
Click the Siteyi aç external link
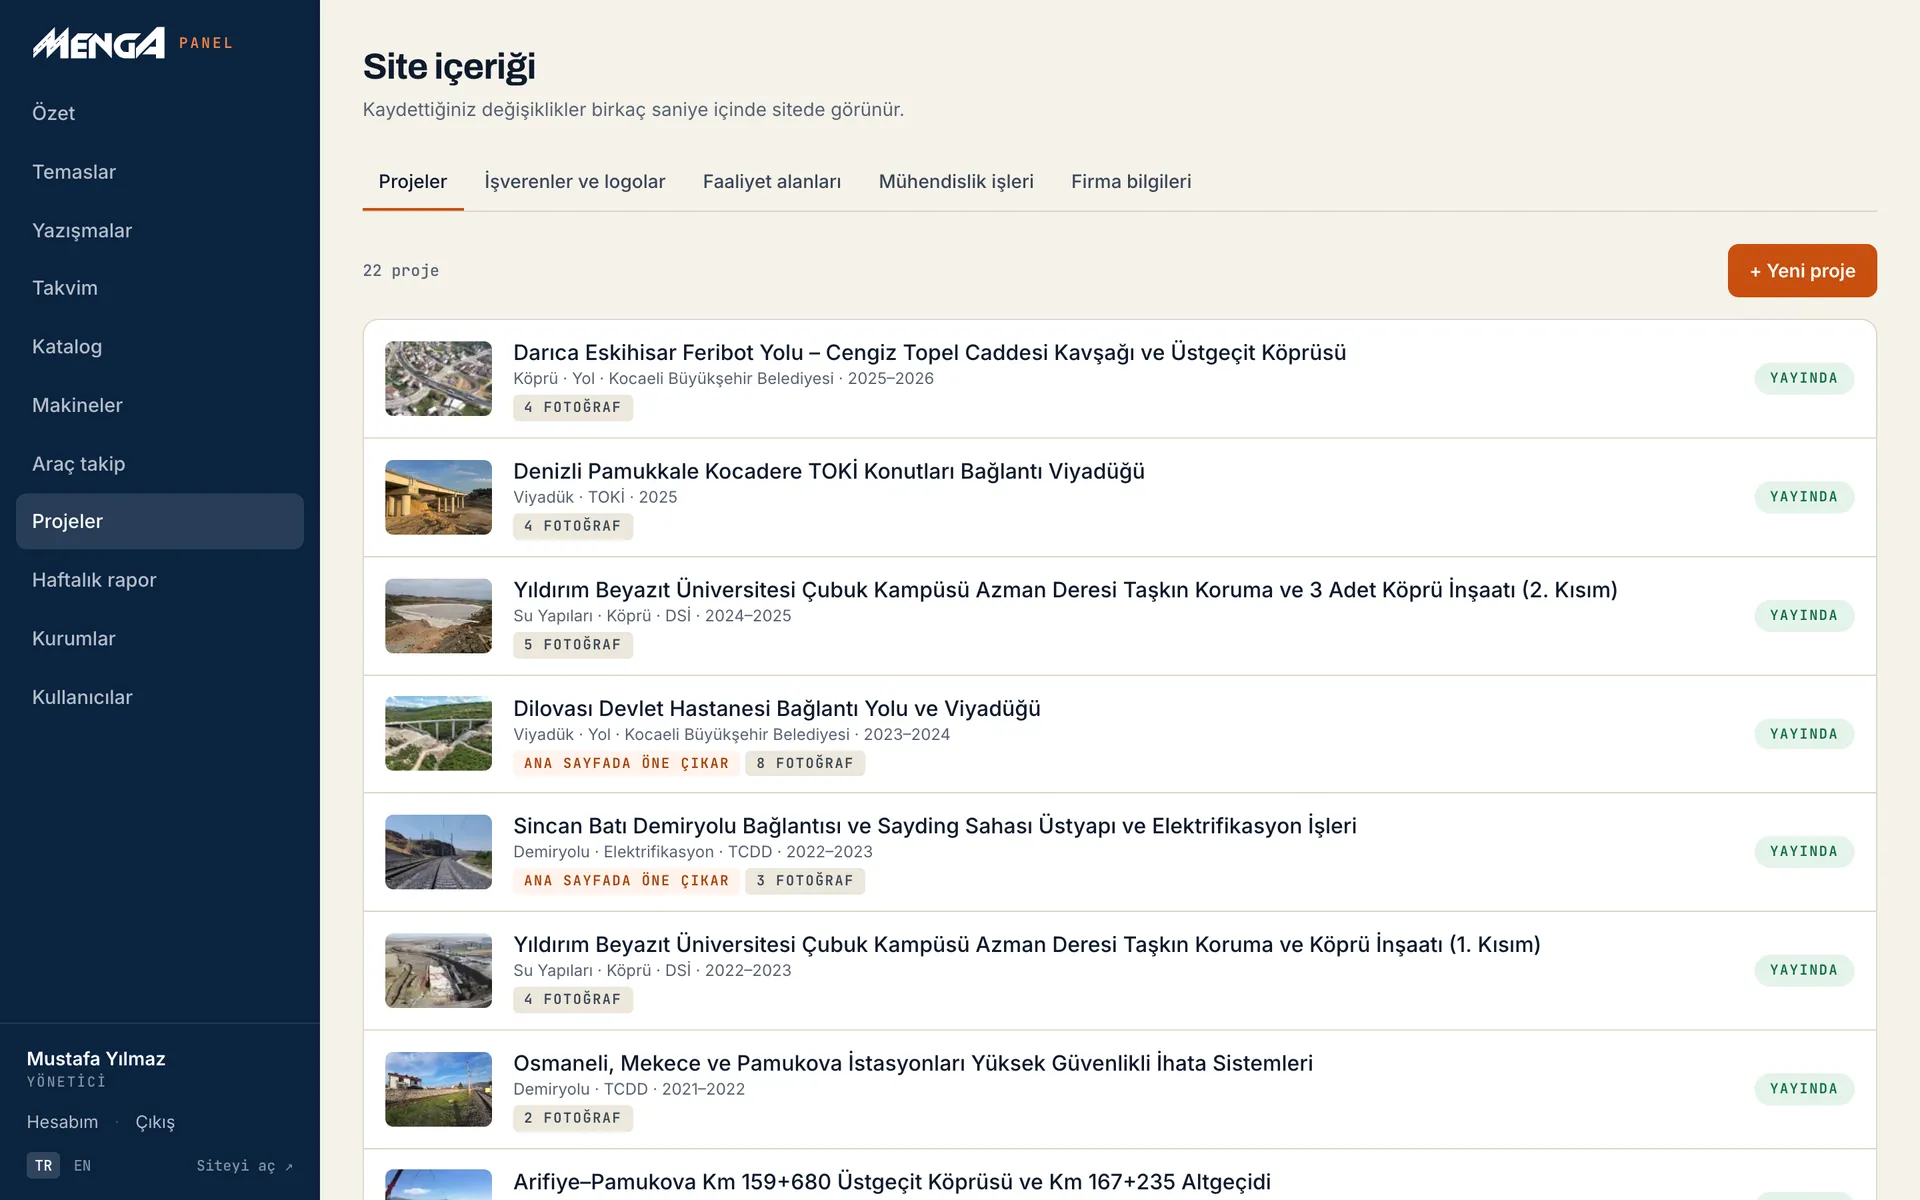(245, 1166)
